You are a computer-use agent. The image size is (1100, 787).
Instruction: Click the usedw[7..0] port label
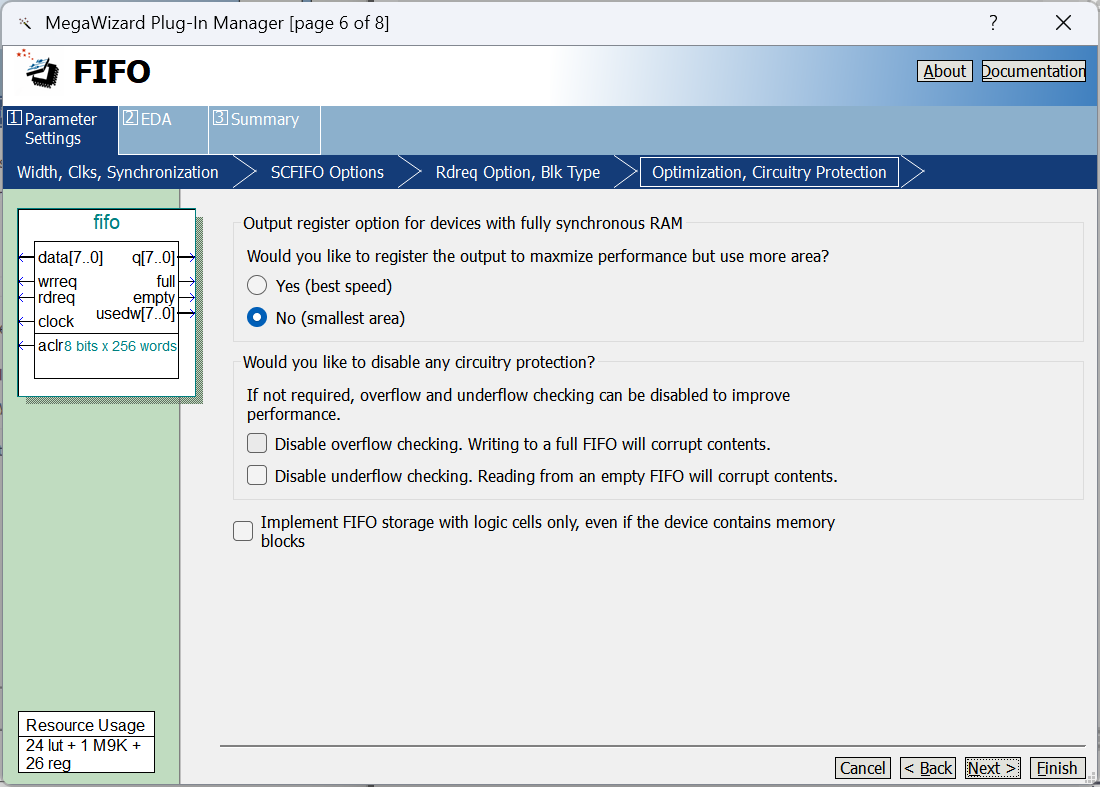[135, 314]
